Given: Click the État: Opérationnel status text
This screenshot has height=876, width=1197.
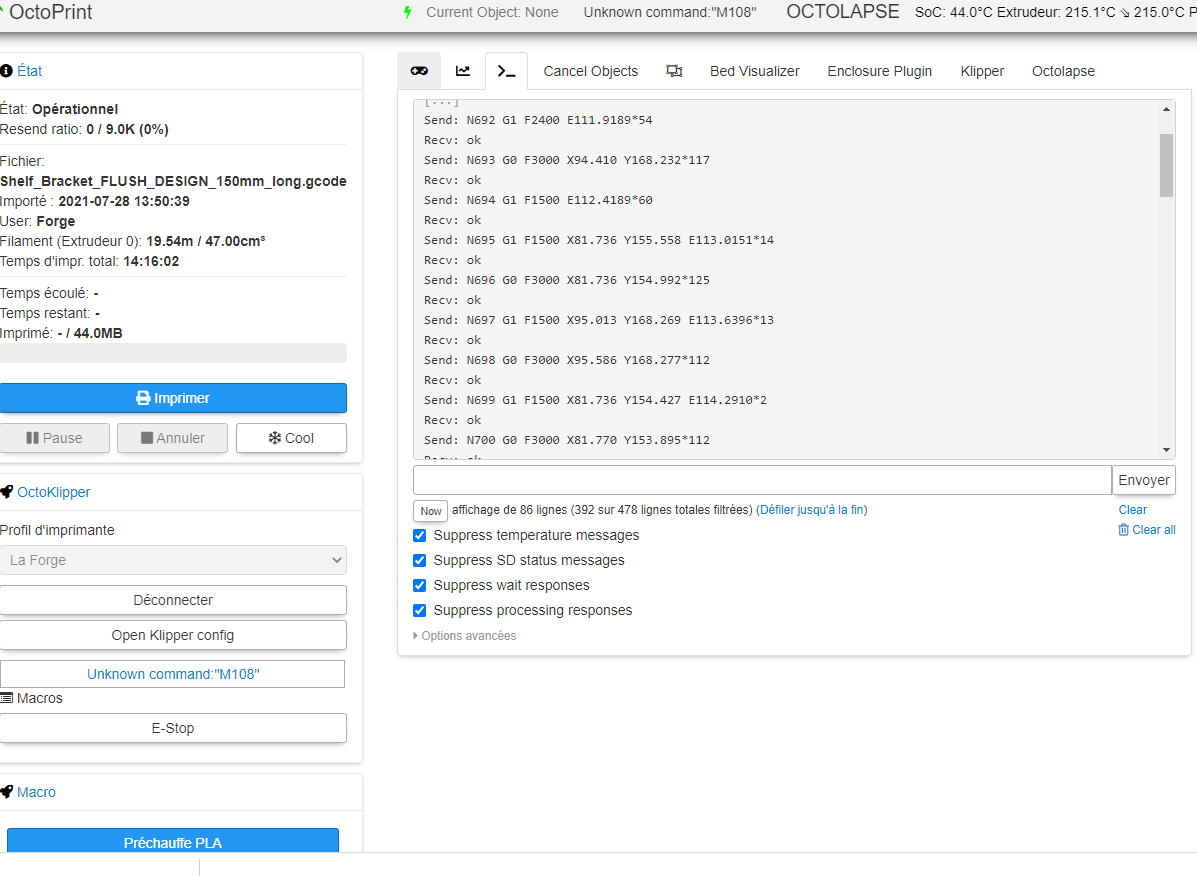Looking at the screenshot, I should (x=59, y=109).
